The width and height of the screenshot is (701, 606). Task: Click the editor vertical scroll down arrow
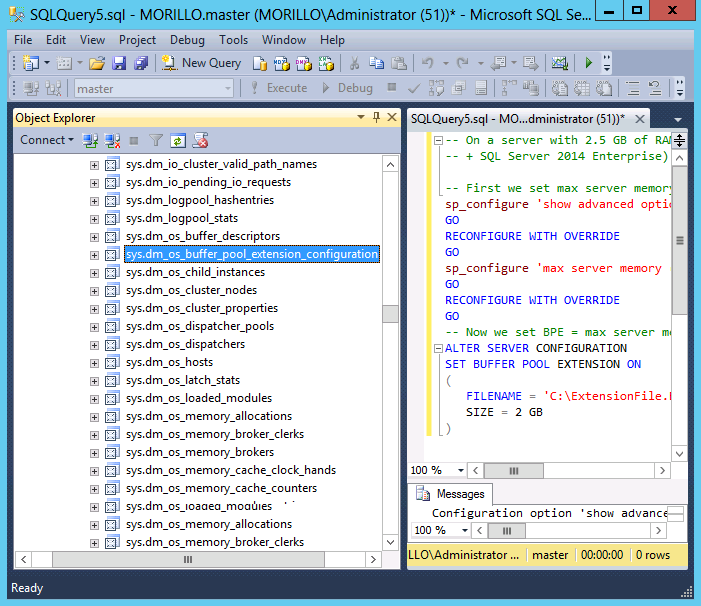click(679, 454)
